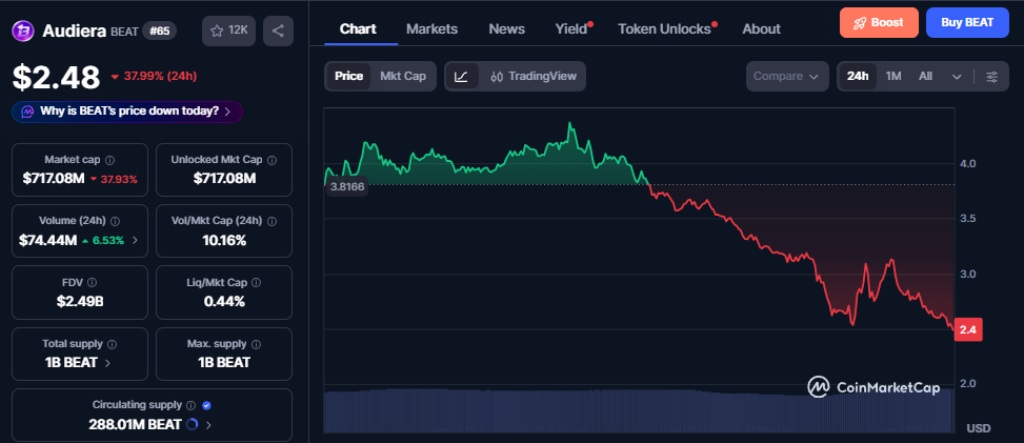Click the Buy BEAT button
This screenshot has height=443, width=1024.
[x=967, y=23]
